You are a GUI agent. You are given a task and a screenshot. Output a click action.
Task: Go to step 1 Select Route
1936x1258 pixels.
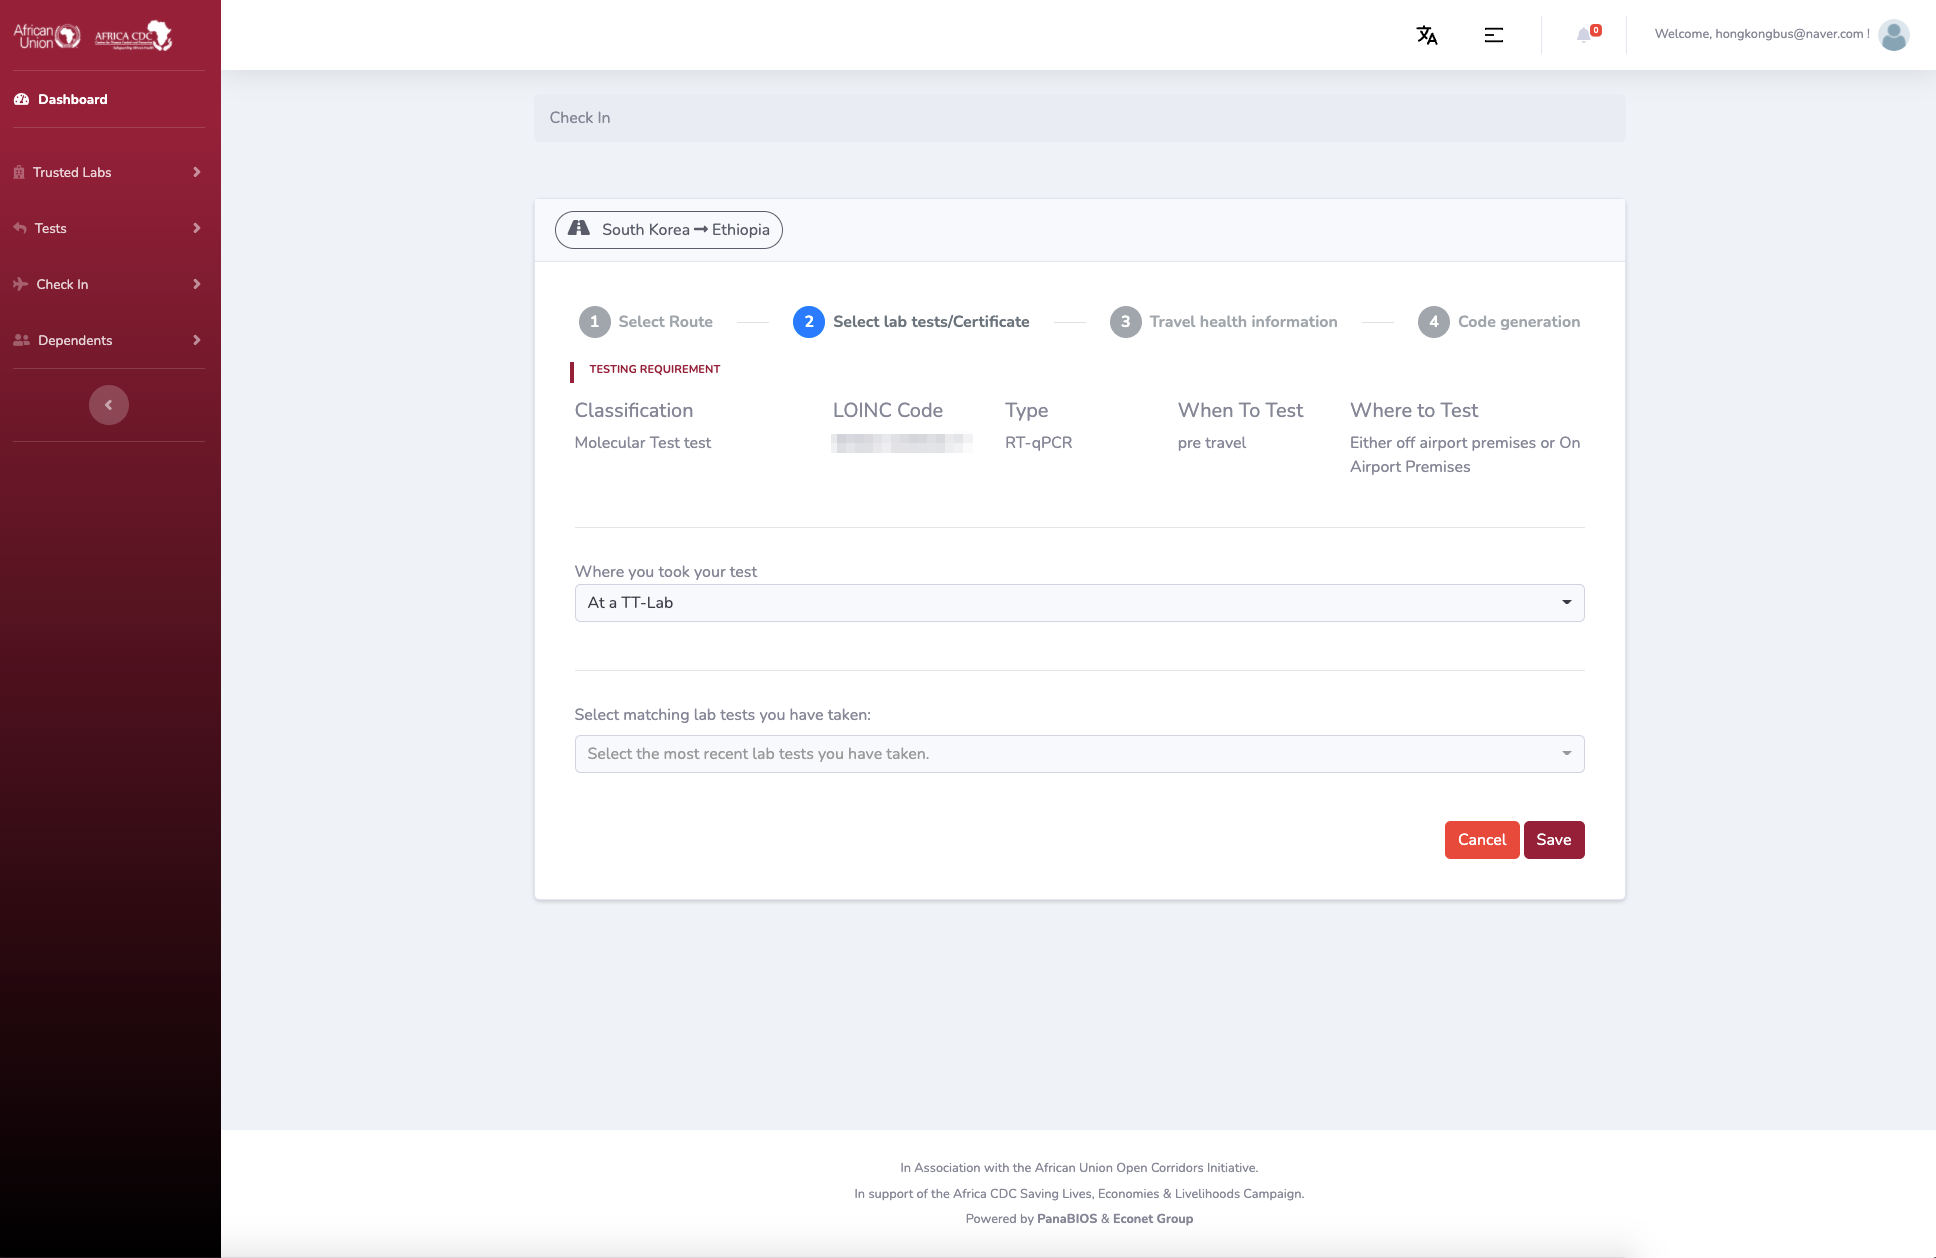646,322
